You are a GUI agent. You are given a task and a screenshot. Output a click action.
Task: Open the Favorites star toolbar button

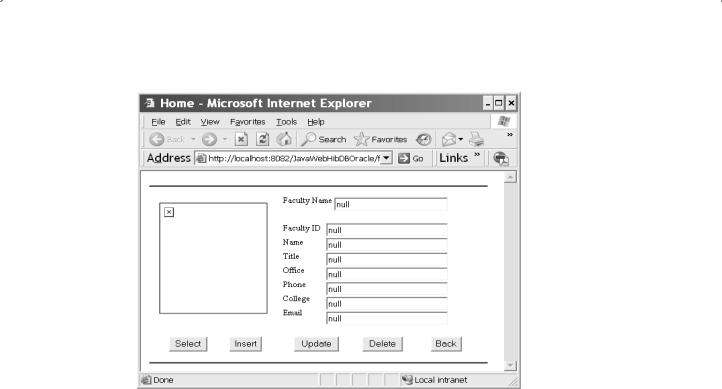tap(381, 139)
